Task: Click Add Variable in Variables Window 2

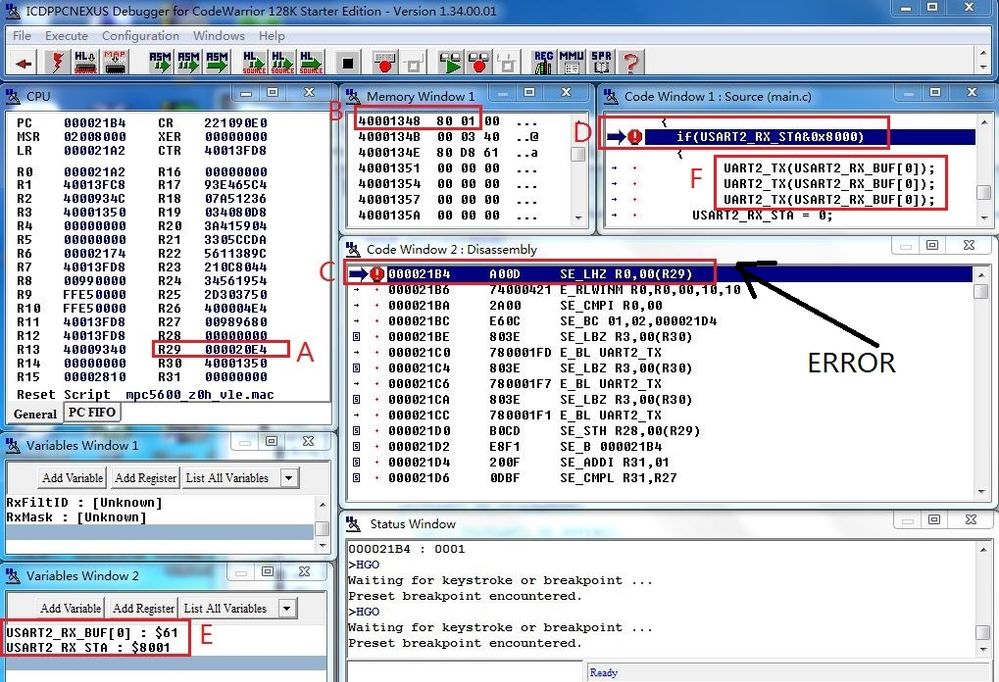Action: pyautogui.click(x=70, y=608)
